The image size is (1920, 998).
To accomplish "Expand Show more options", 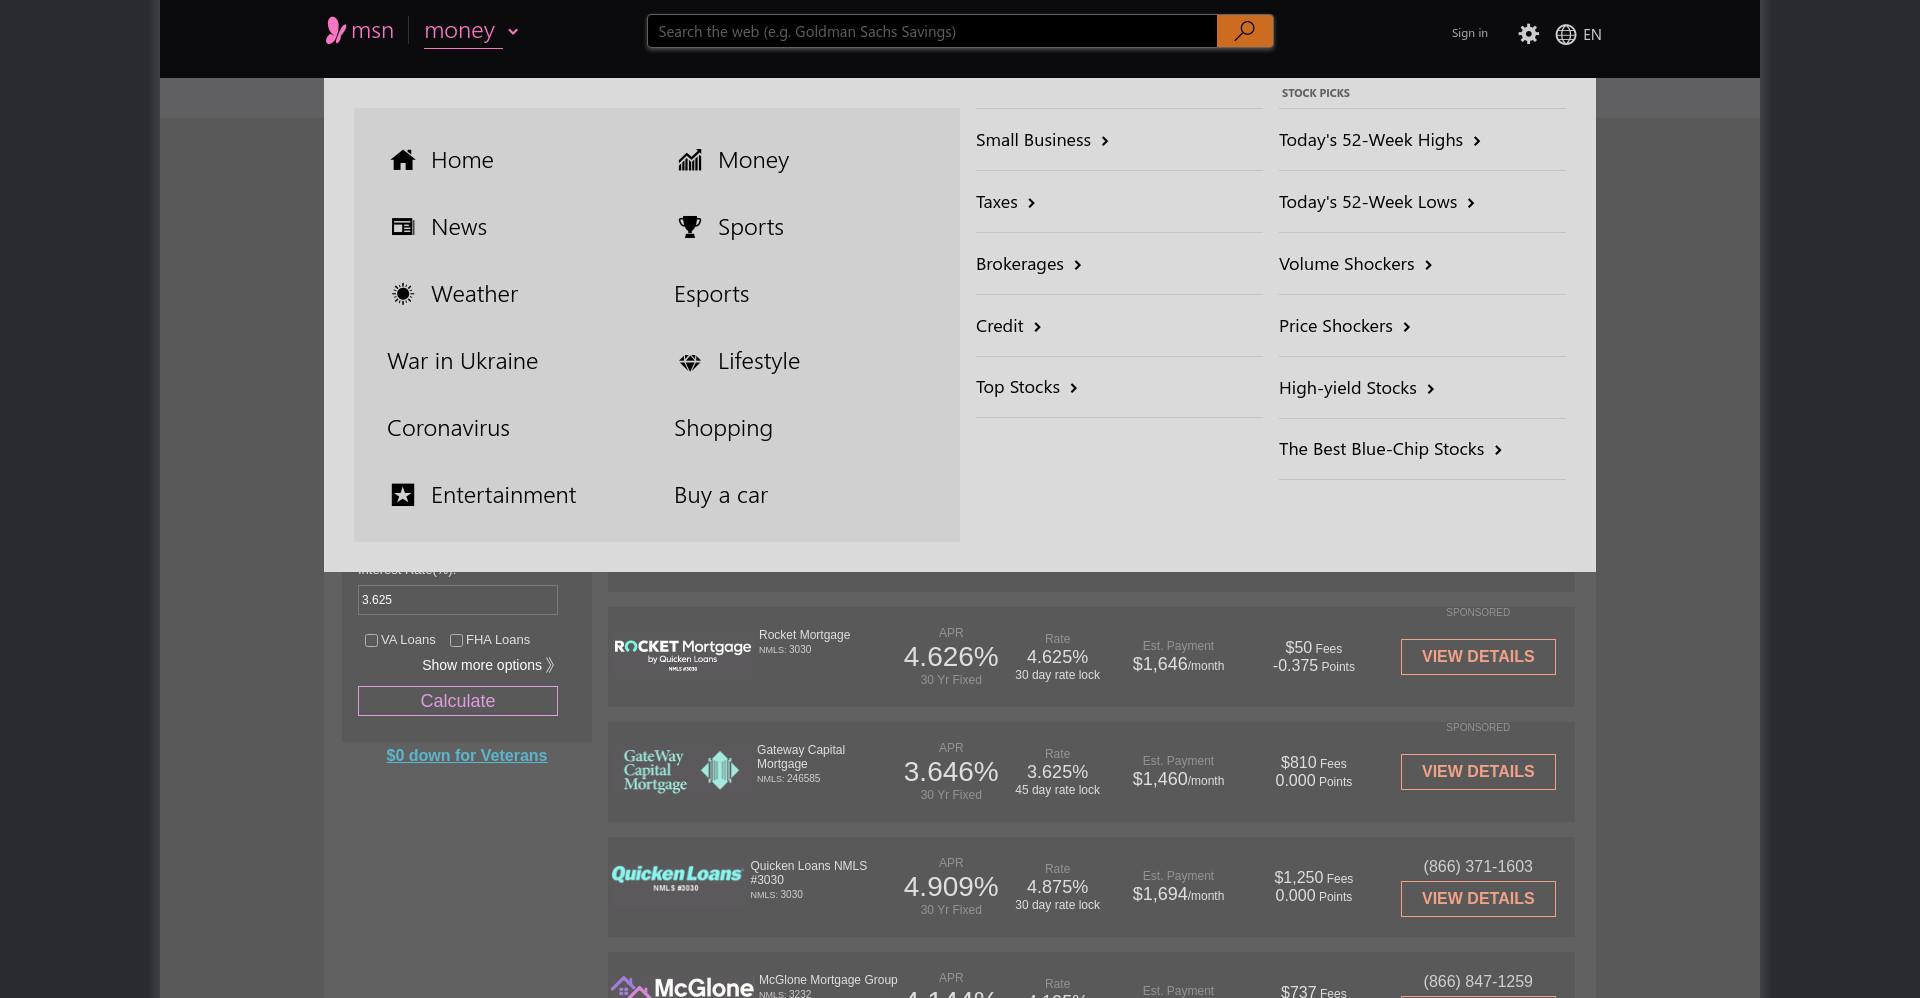I will [488, 665].
